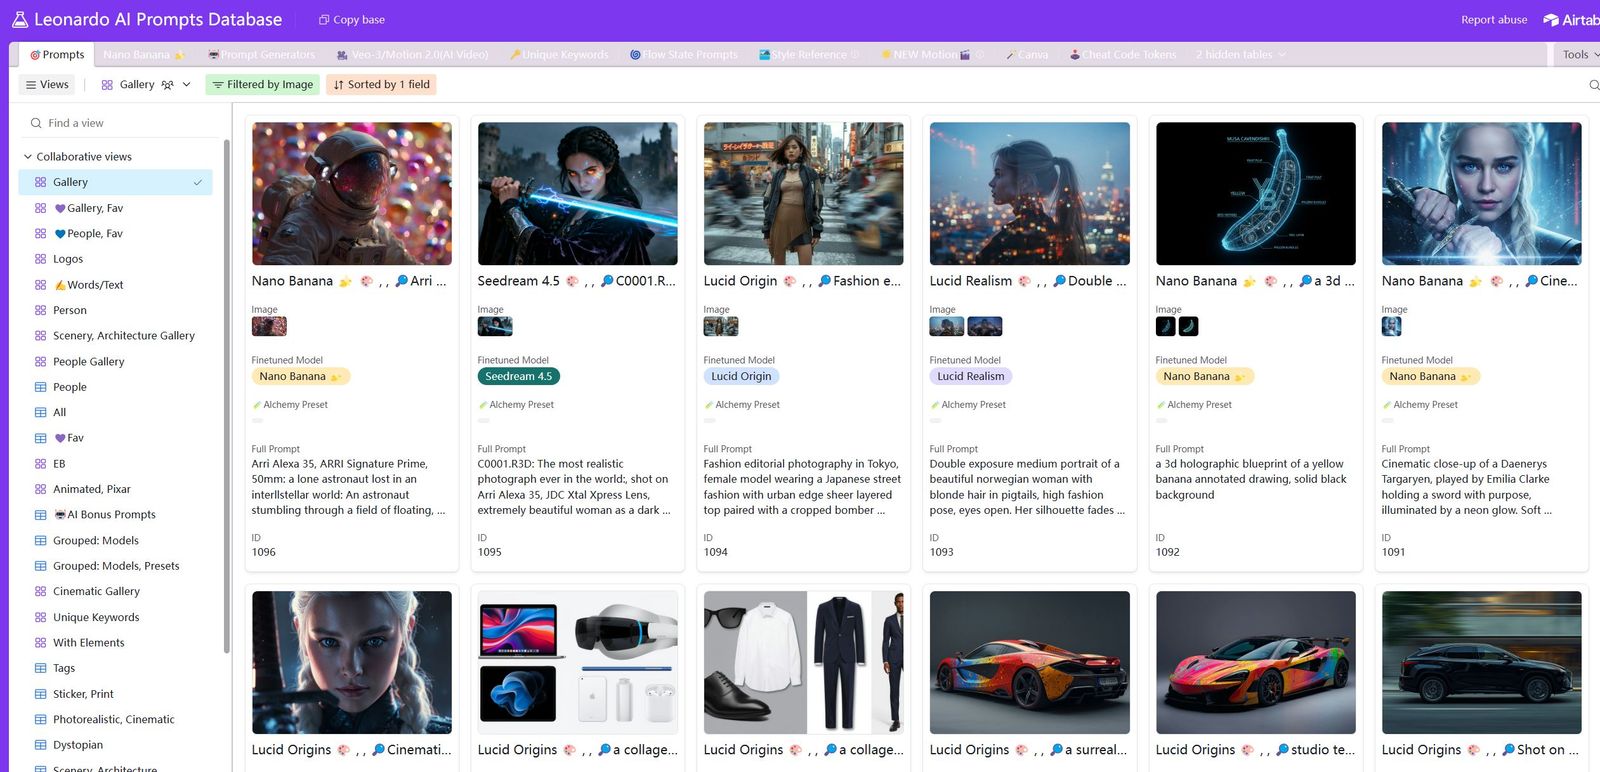This screenshot has width=1600, height=772.
Task: Collapse the Collaborative views section
Action: [28, 157]
